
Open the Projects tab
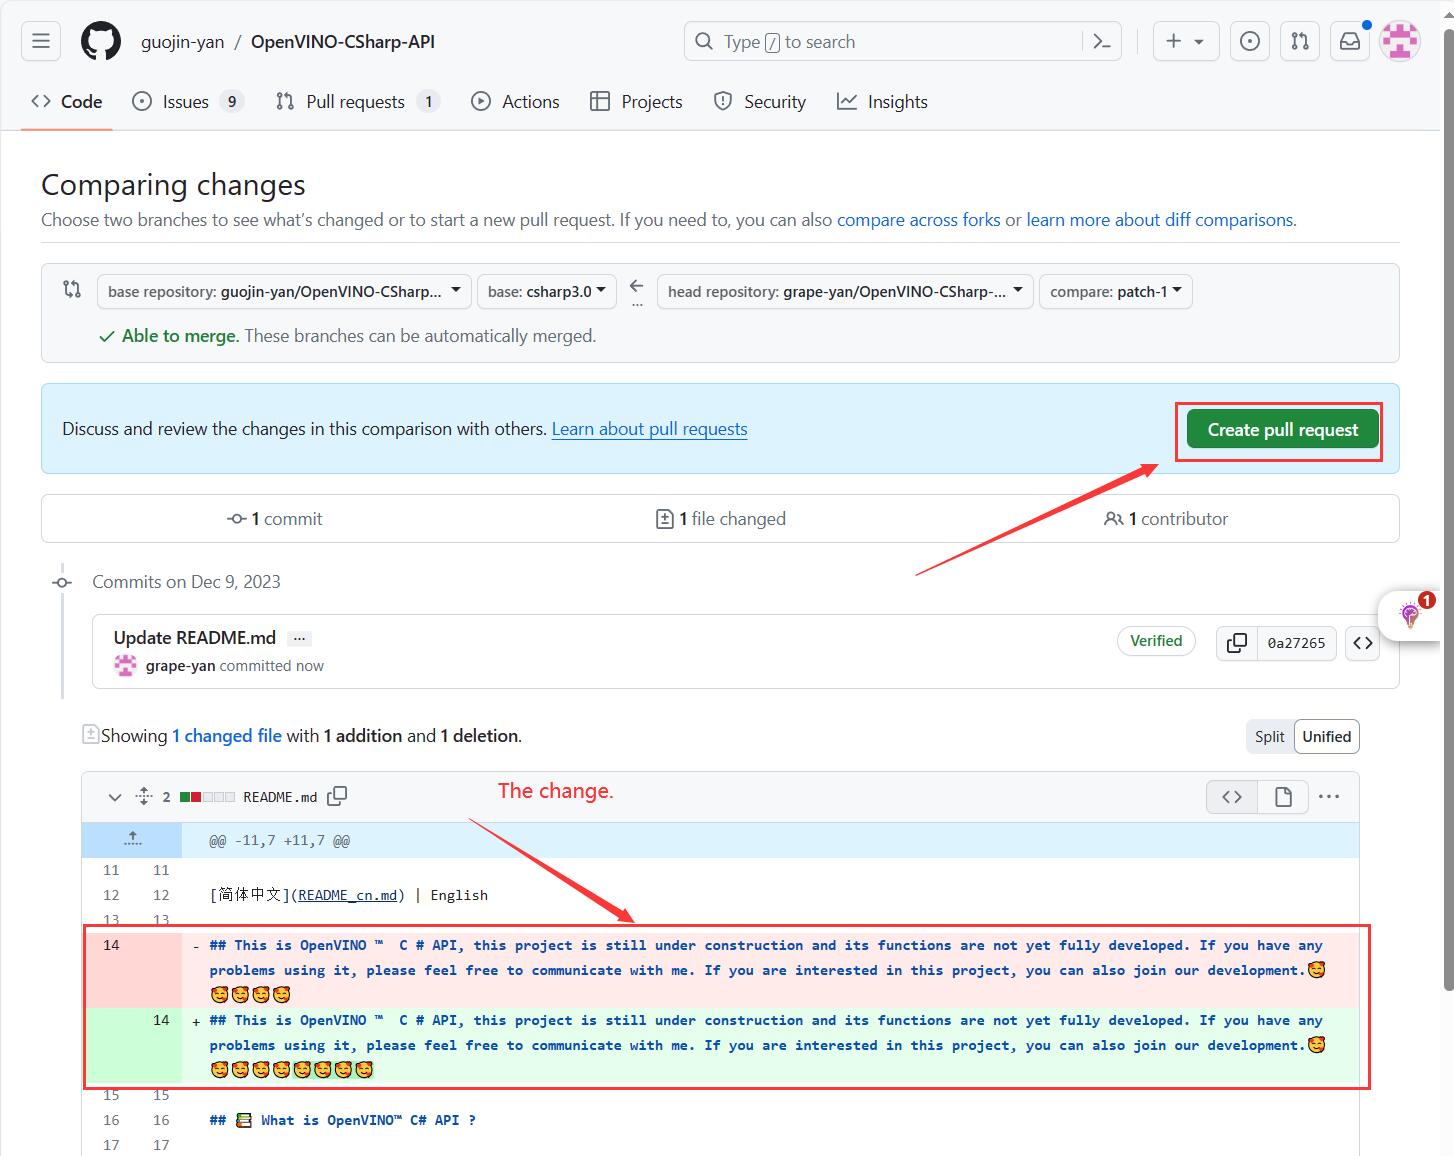(636, 101)
